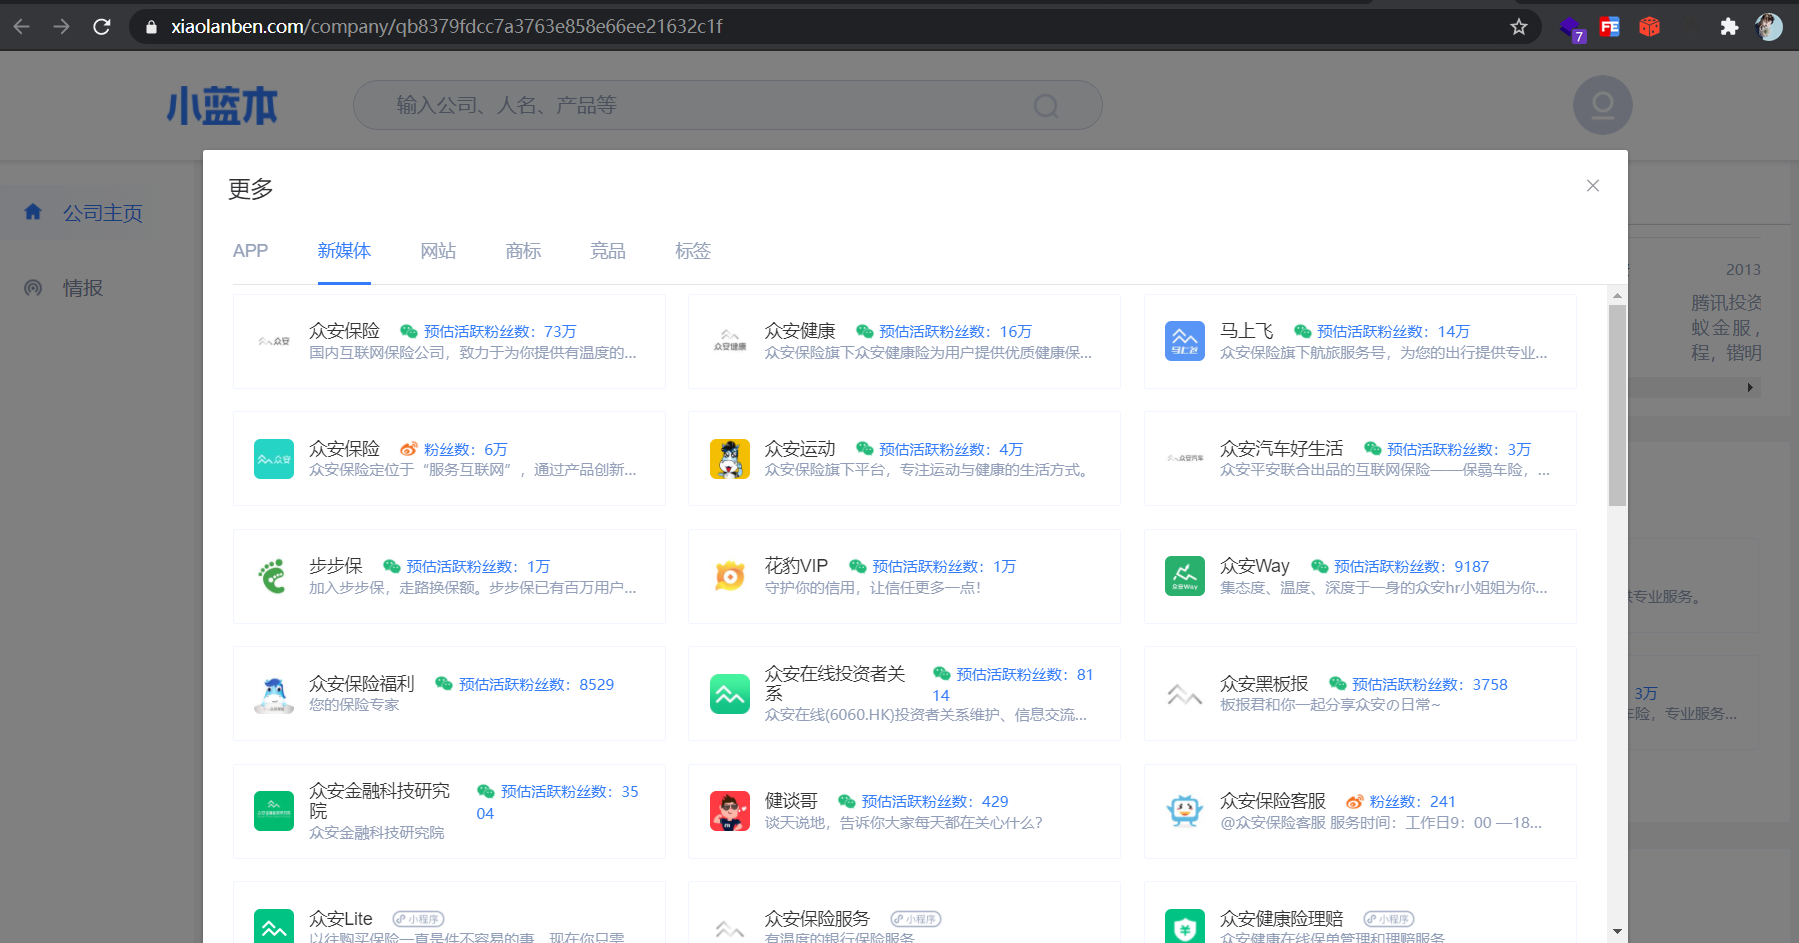
Task: Open 情报 in the sidebar
Action: click(x=83, y=288)
